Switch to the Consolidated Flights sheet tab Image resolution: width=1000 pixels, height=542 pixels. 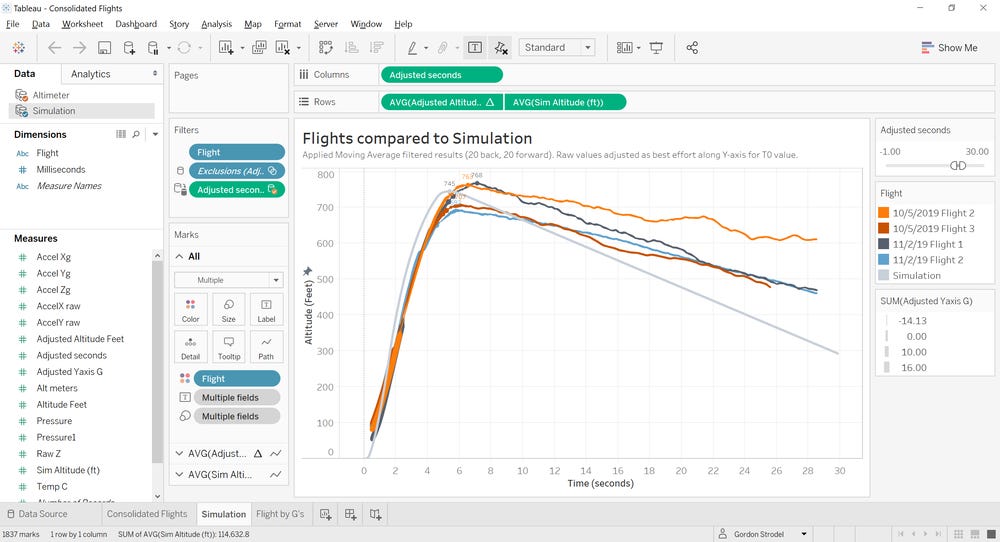click(147, 514)
